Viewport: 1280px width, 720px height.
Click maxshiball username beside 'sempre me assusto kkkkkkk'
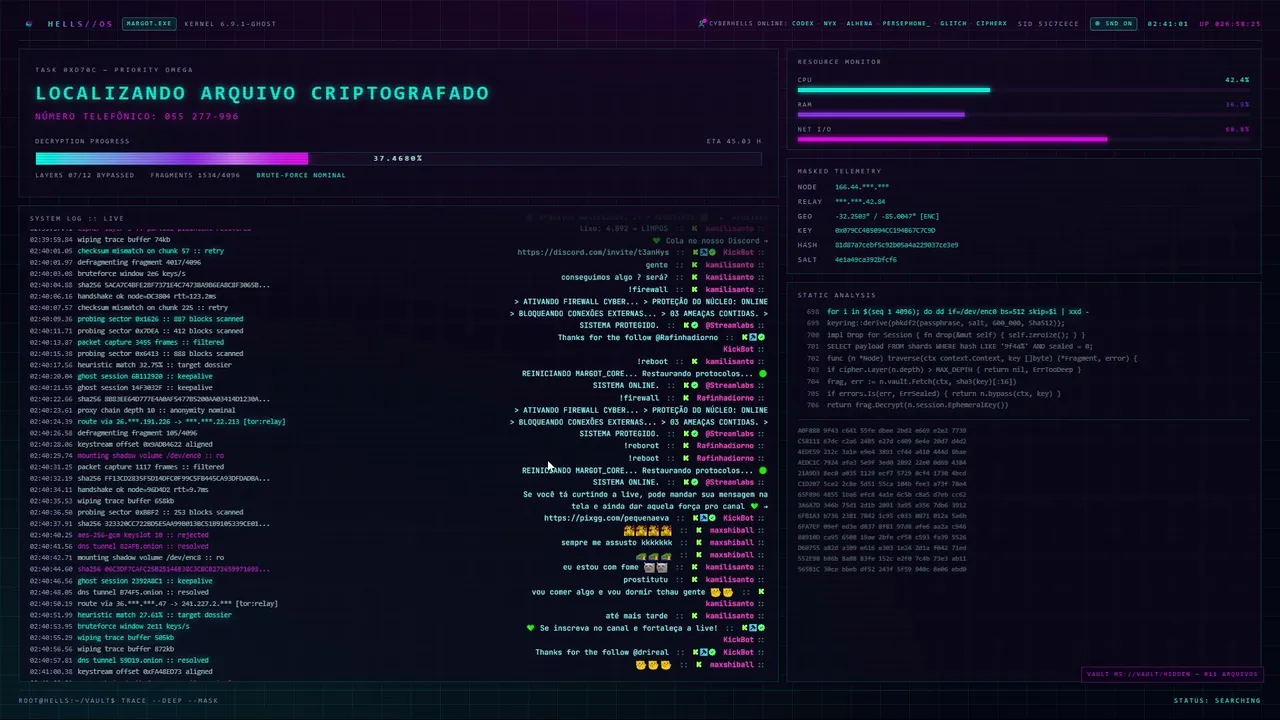[x=731, y=543]
